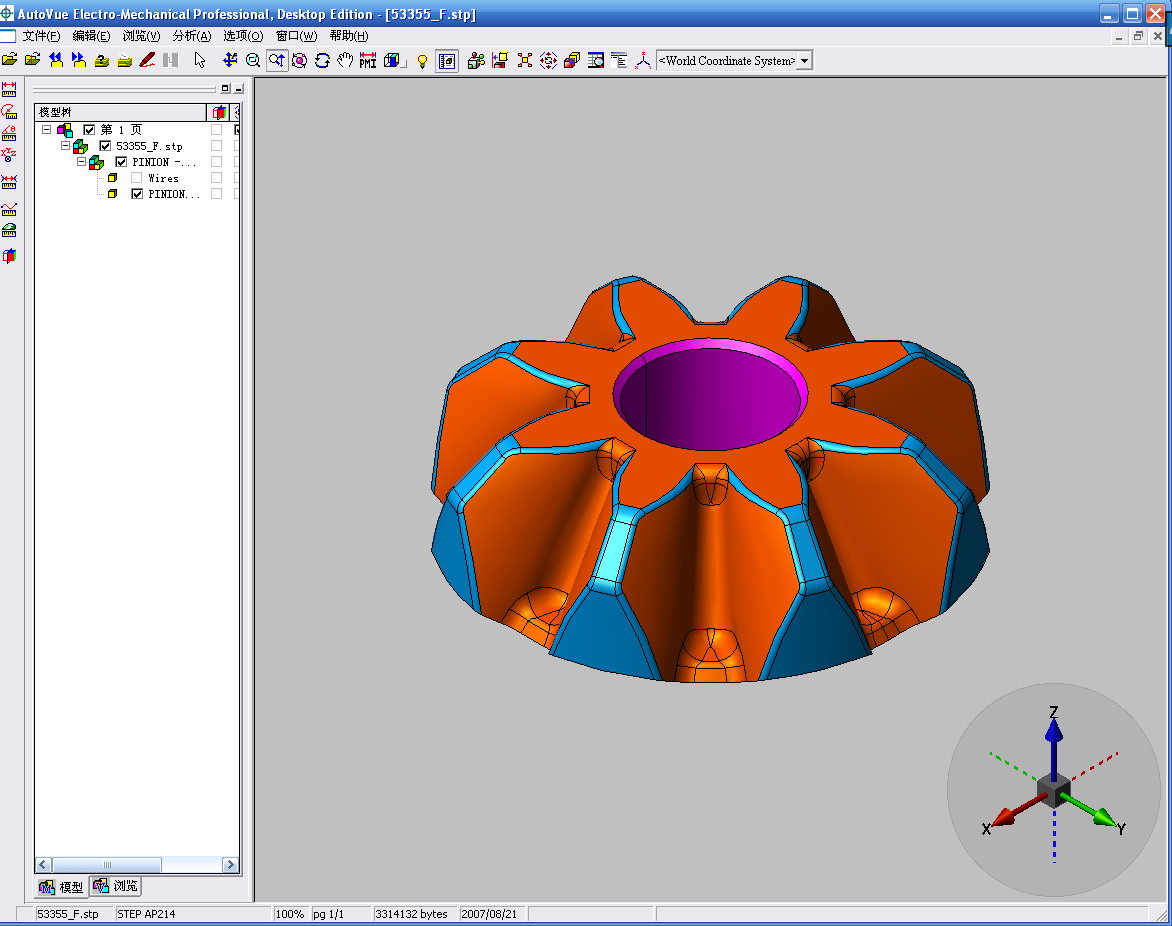Tick the section column box for PINION... body row
This screenshot has width=1172, height=926.
(x=217, y=194)
